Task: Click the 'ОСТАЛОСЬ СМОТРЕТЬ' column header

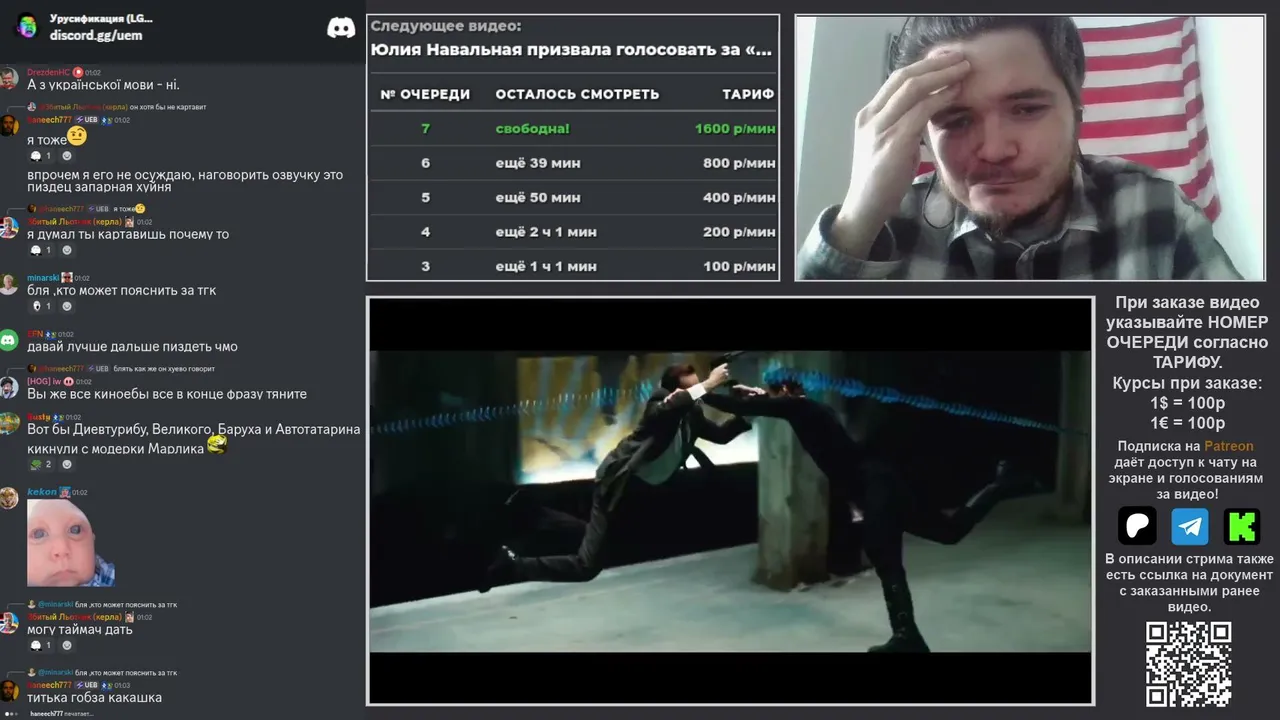Action: (x=577, y=94)
